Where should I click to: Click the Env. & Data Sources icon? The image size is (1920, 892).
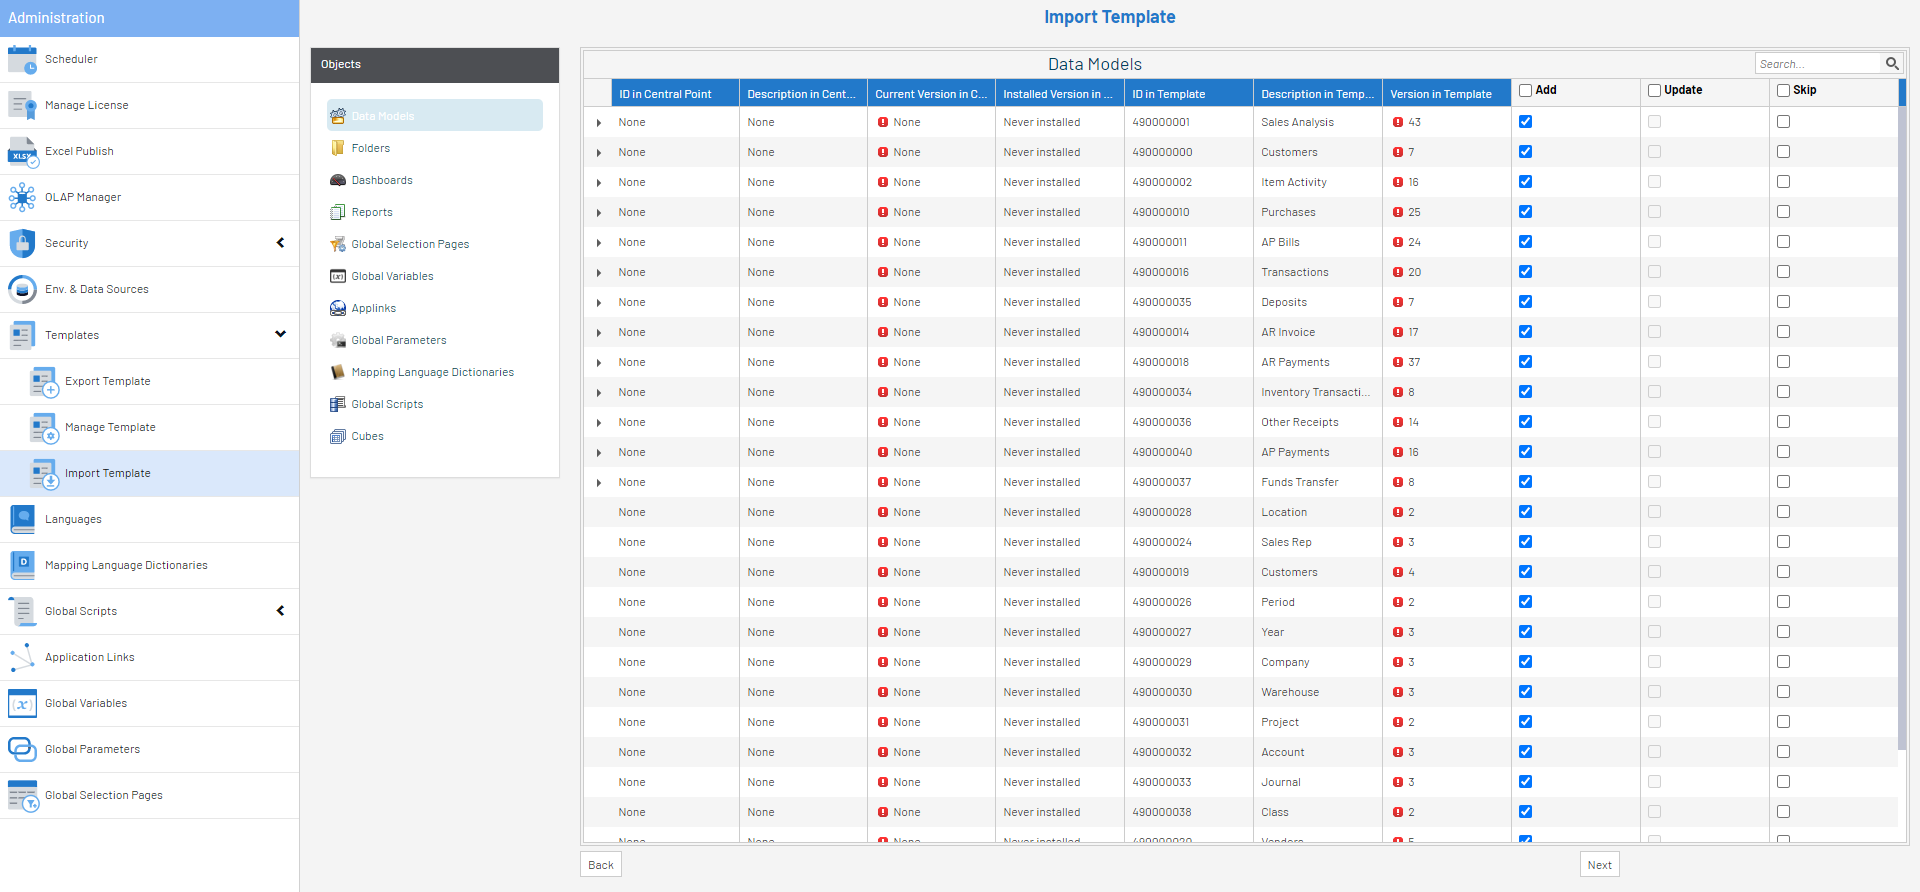click(22, 290)
